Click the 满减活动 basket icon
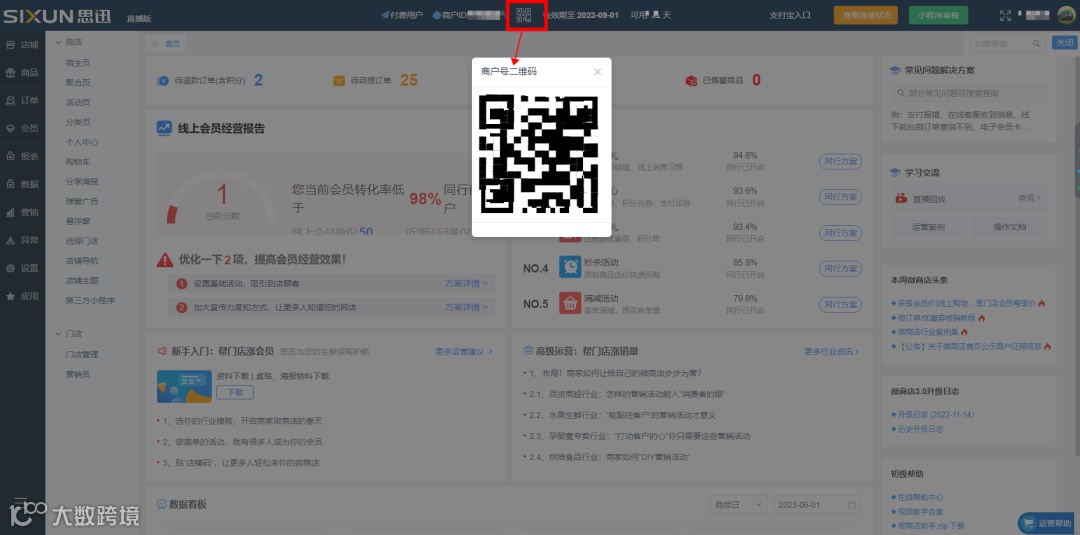The width and height of the screenshot is (1080, 535). click(x=569, y=303)
